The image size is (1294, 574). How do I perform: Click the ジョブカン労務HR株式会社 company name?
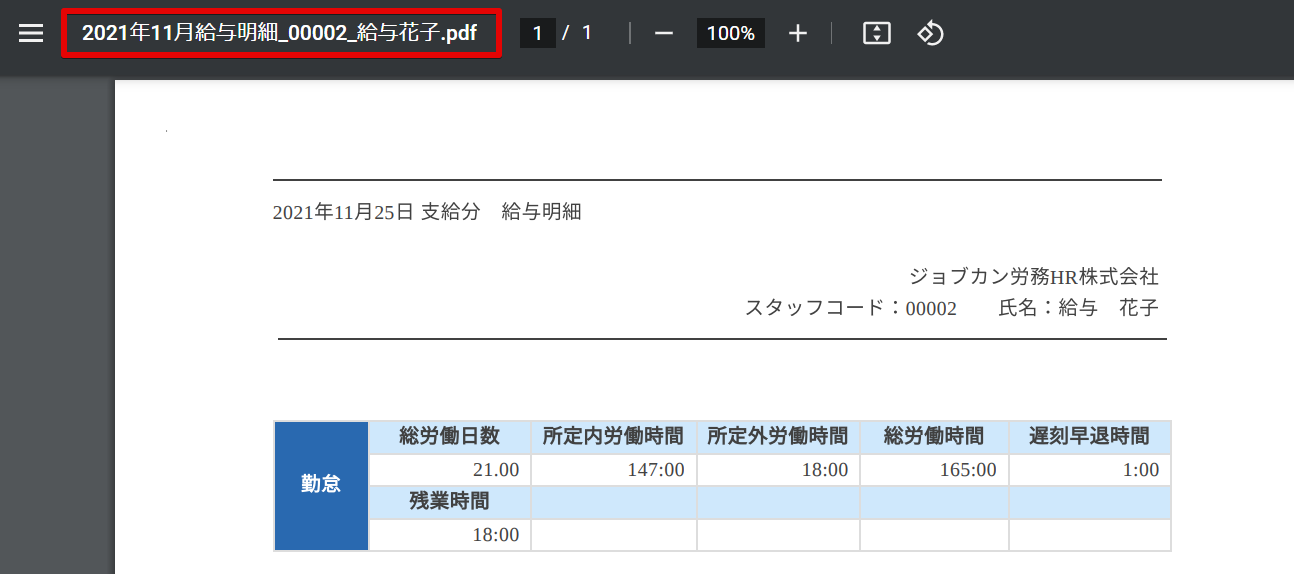coord(1033,276)
